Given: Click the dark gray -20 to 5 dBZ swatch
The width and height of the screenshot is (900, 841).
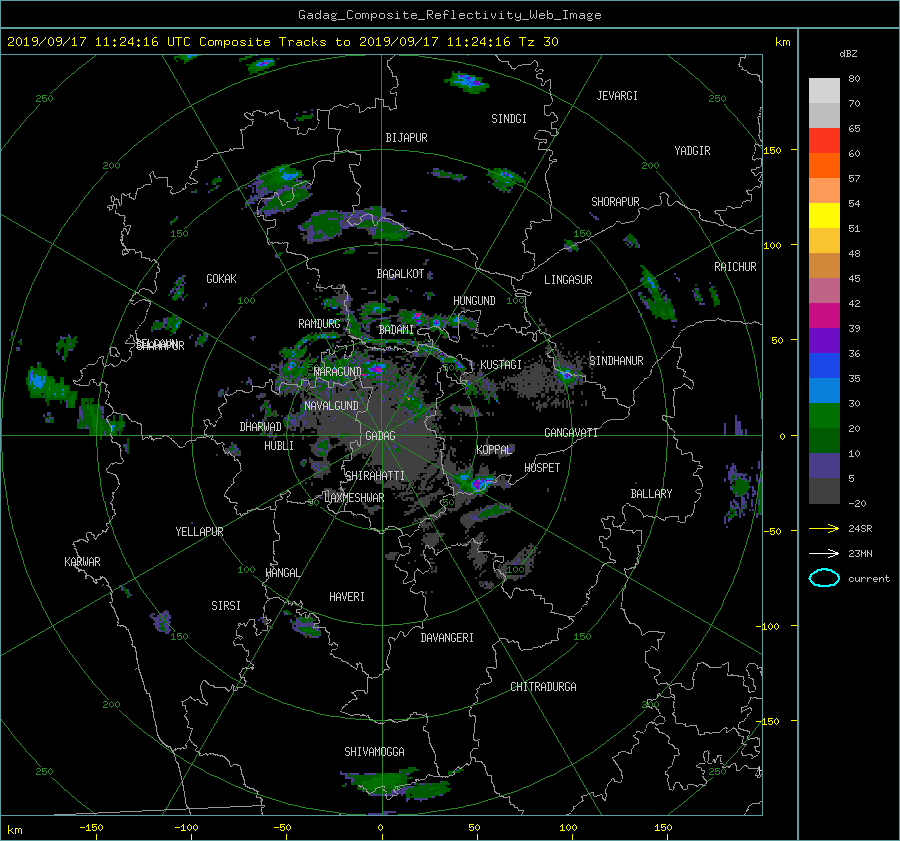Looking at the screenshot, I should point(824,490).
